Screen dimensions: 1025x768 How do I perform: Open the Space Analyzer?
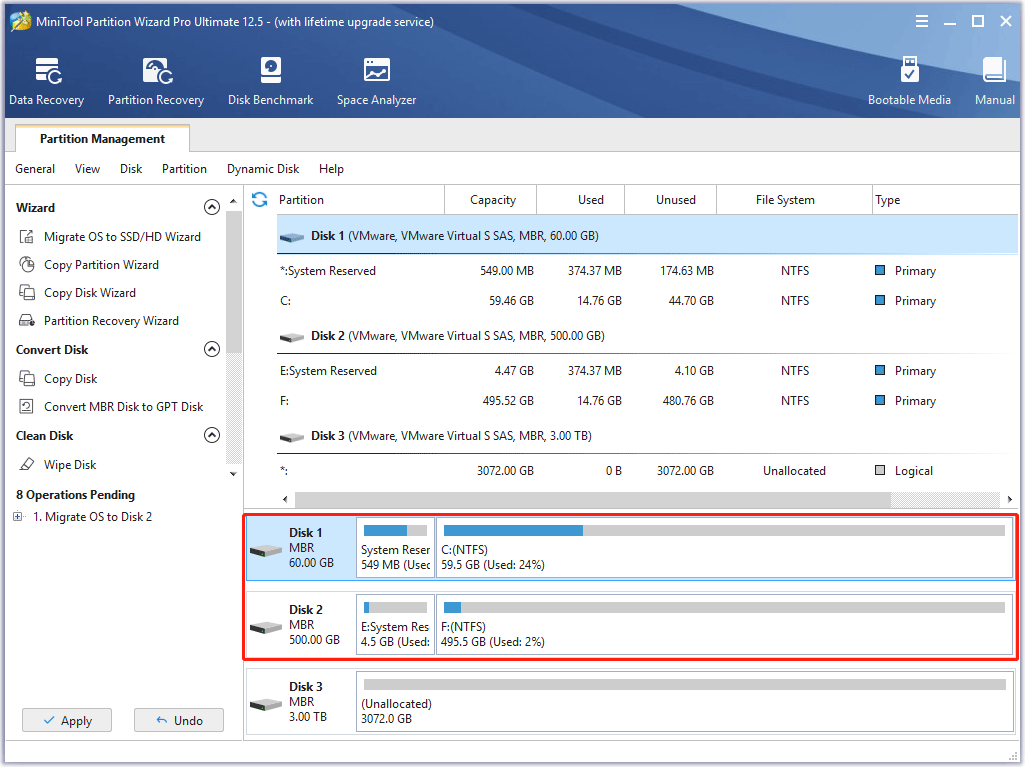click(376, 80)
